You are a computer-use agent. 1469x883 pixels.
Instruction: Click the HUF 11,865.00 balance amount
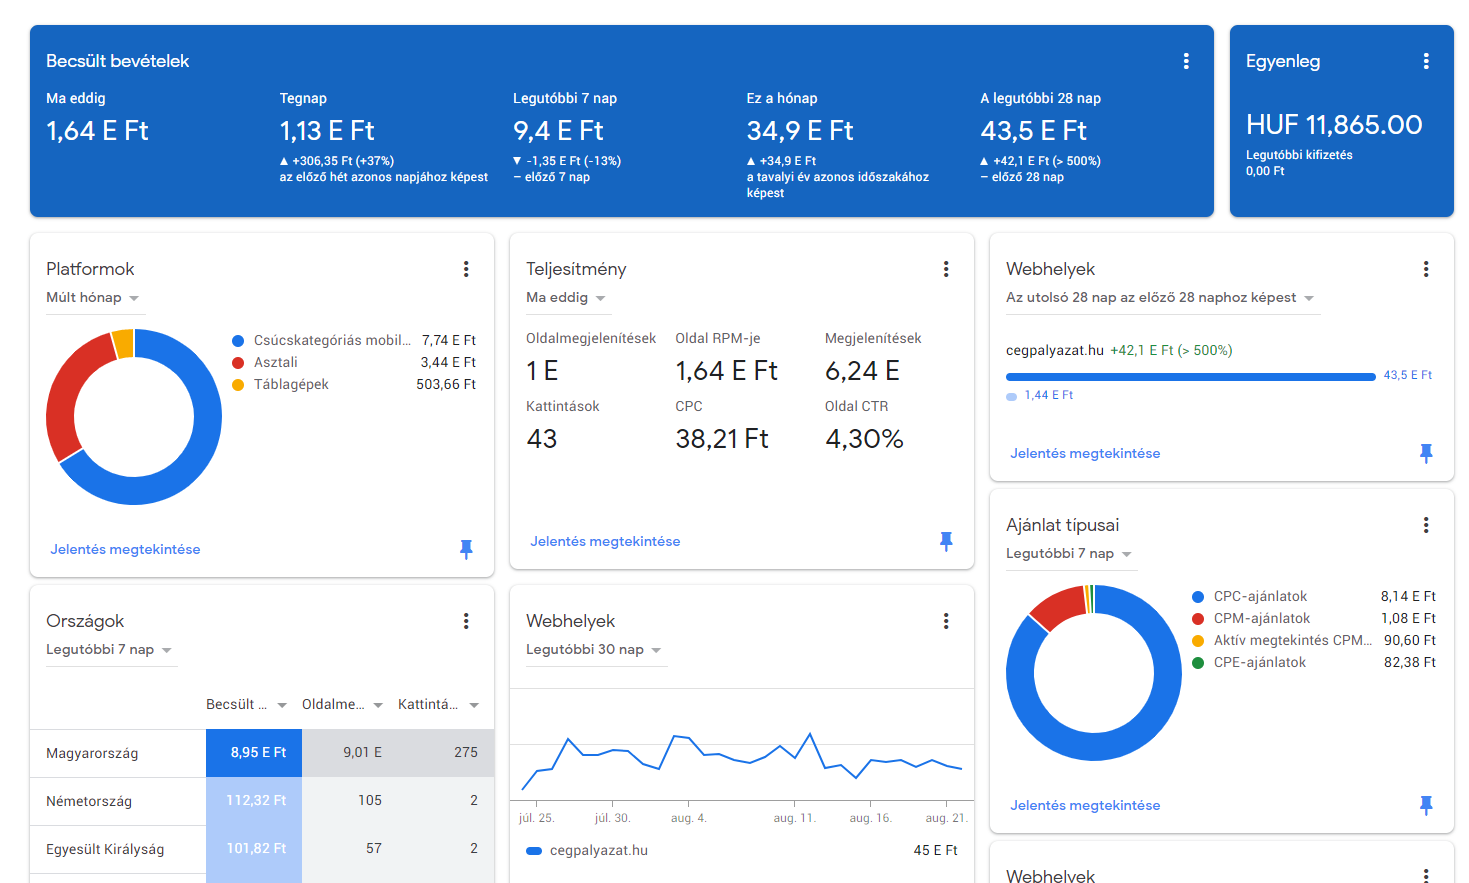pos(1334,125)
